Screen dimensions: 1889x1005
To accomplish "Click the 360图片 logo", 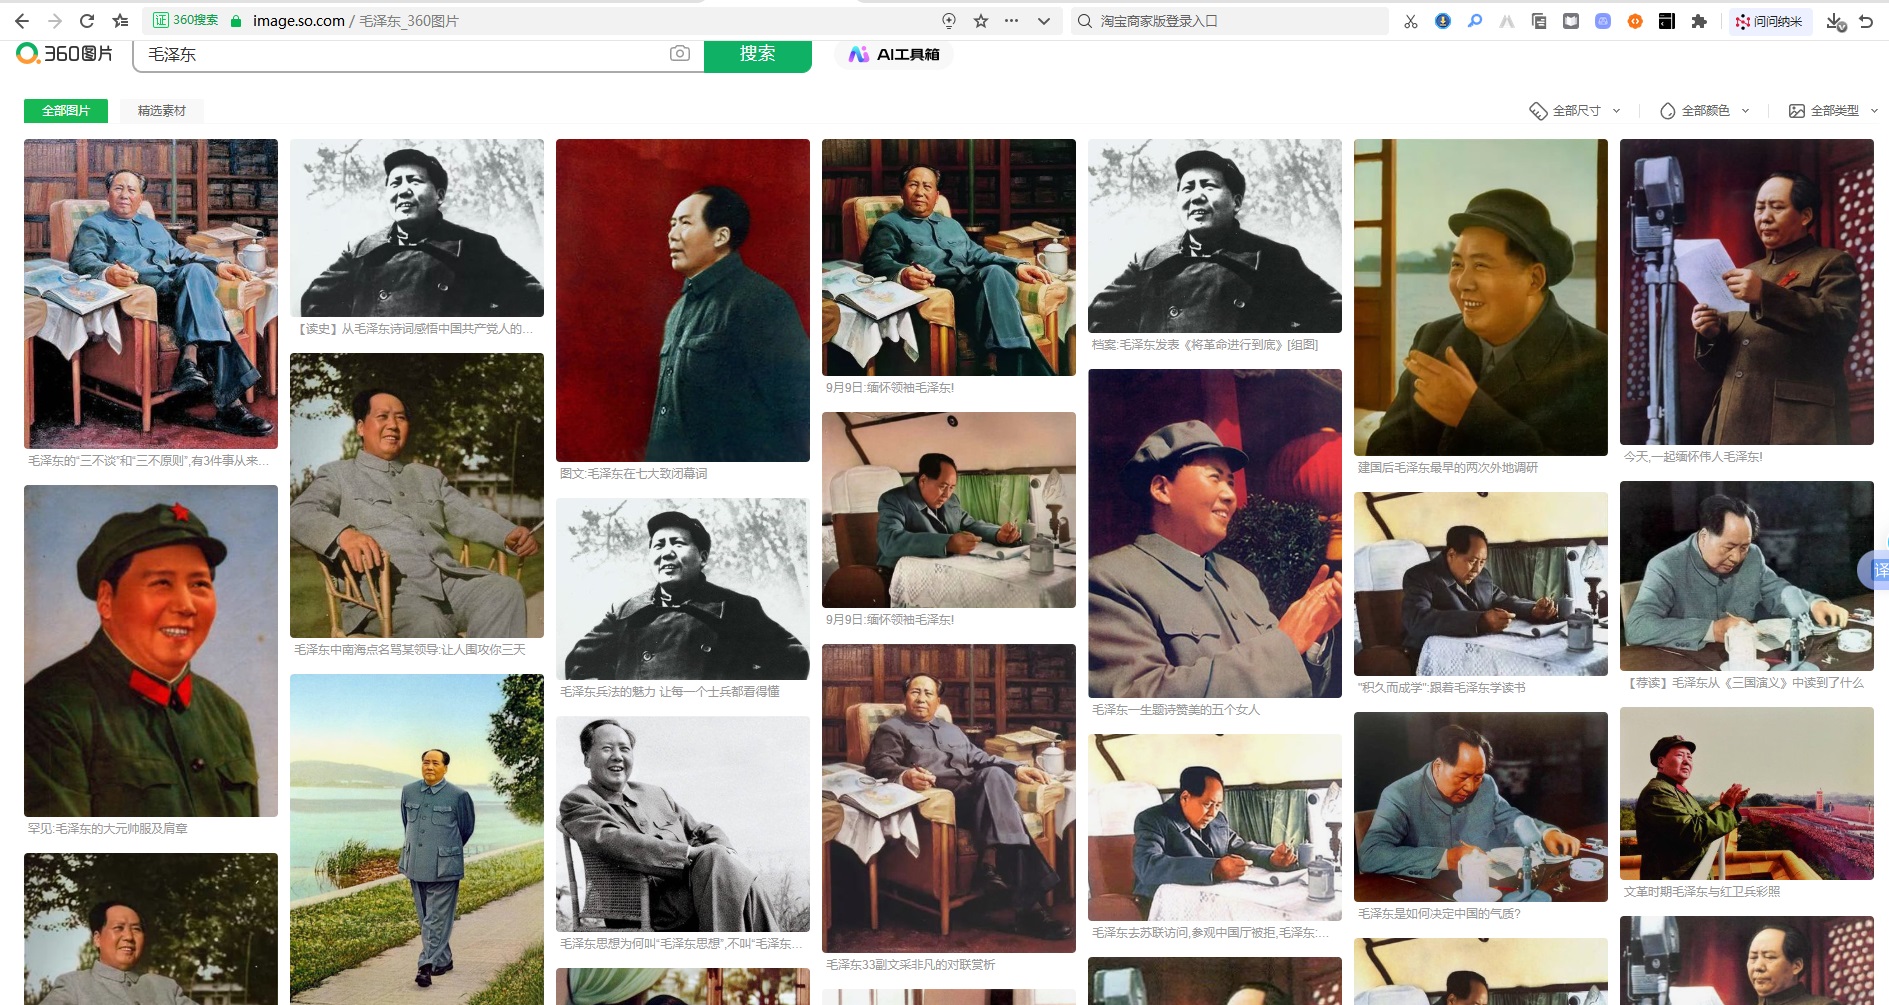I will 65,54.
